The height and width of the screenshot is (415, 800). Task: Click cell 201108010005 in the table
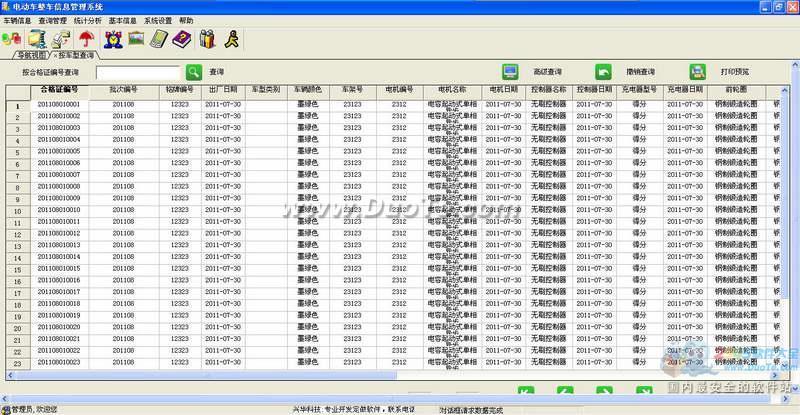[x=59, y=152]
